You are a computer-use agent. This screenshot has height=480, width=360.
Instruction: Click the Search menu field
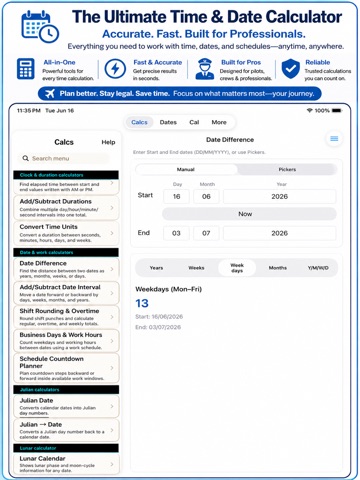coord(63,158)
